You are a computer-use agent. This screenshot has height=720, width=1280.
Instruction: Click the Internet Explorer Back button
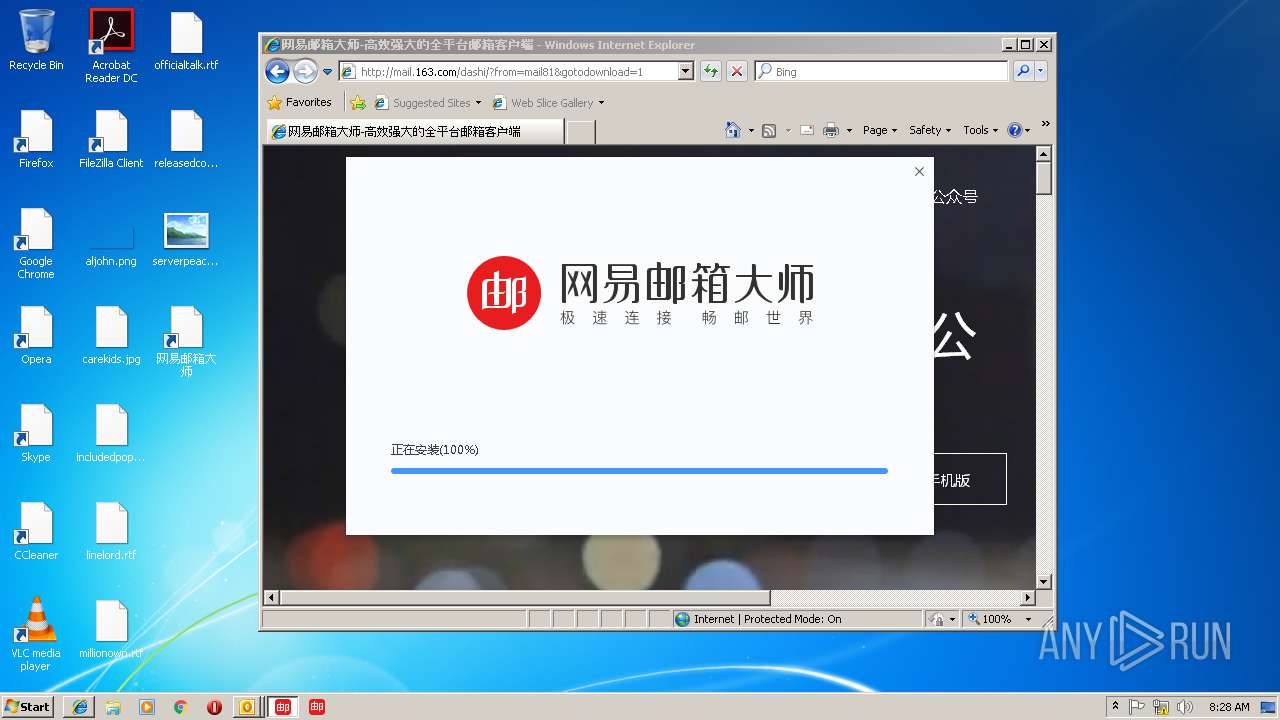pyautogui.click(x=277, y=71)
